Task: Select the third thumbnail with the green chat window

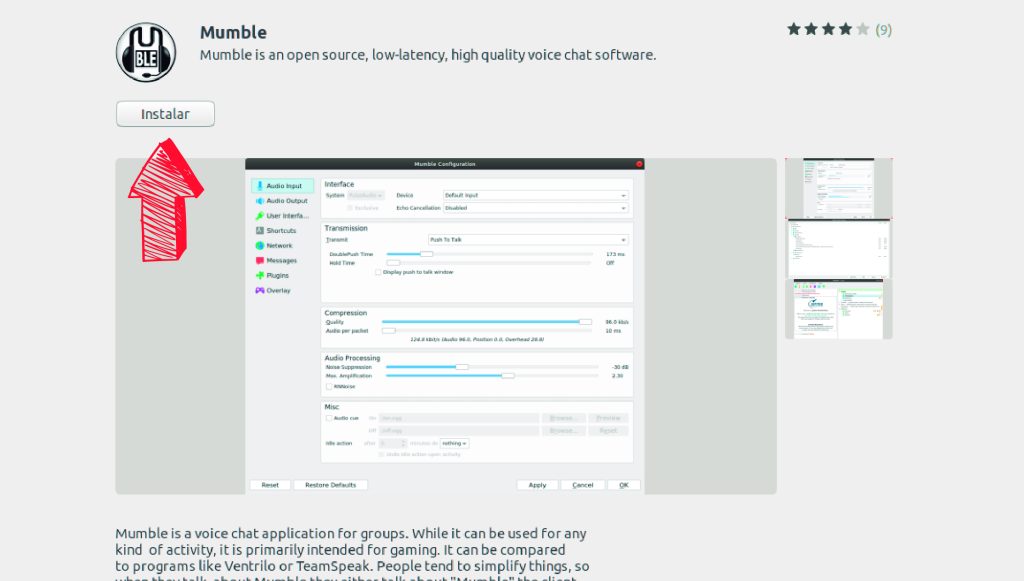Action: click(839, 309)
